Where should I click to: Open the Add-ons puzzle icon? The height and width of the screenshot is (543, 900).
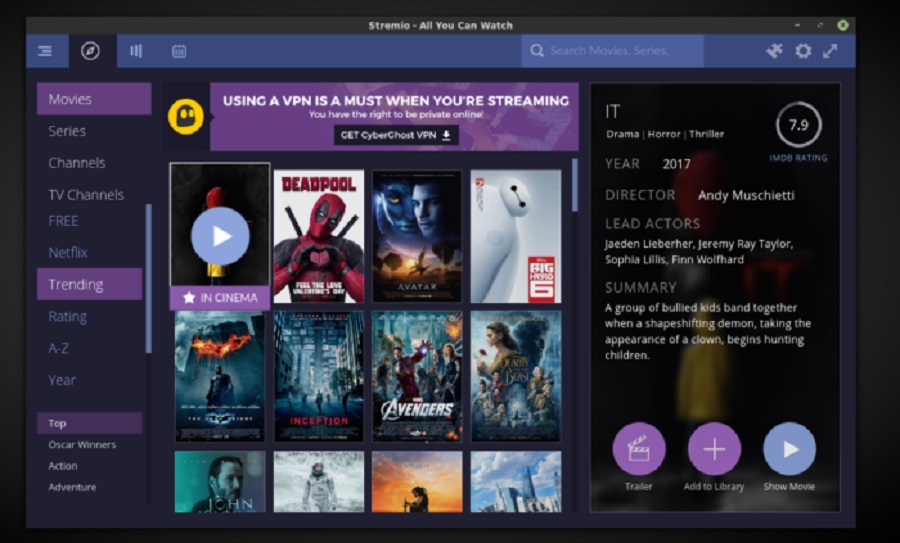point(774,51)
